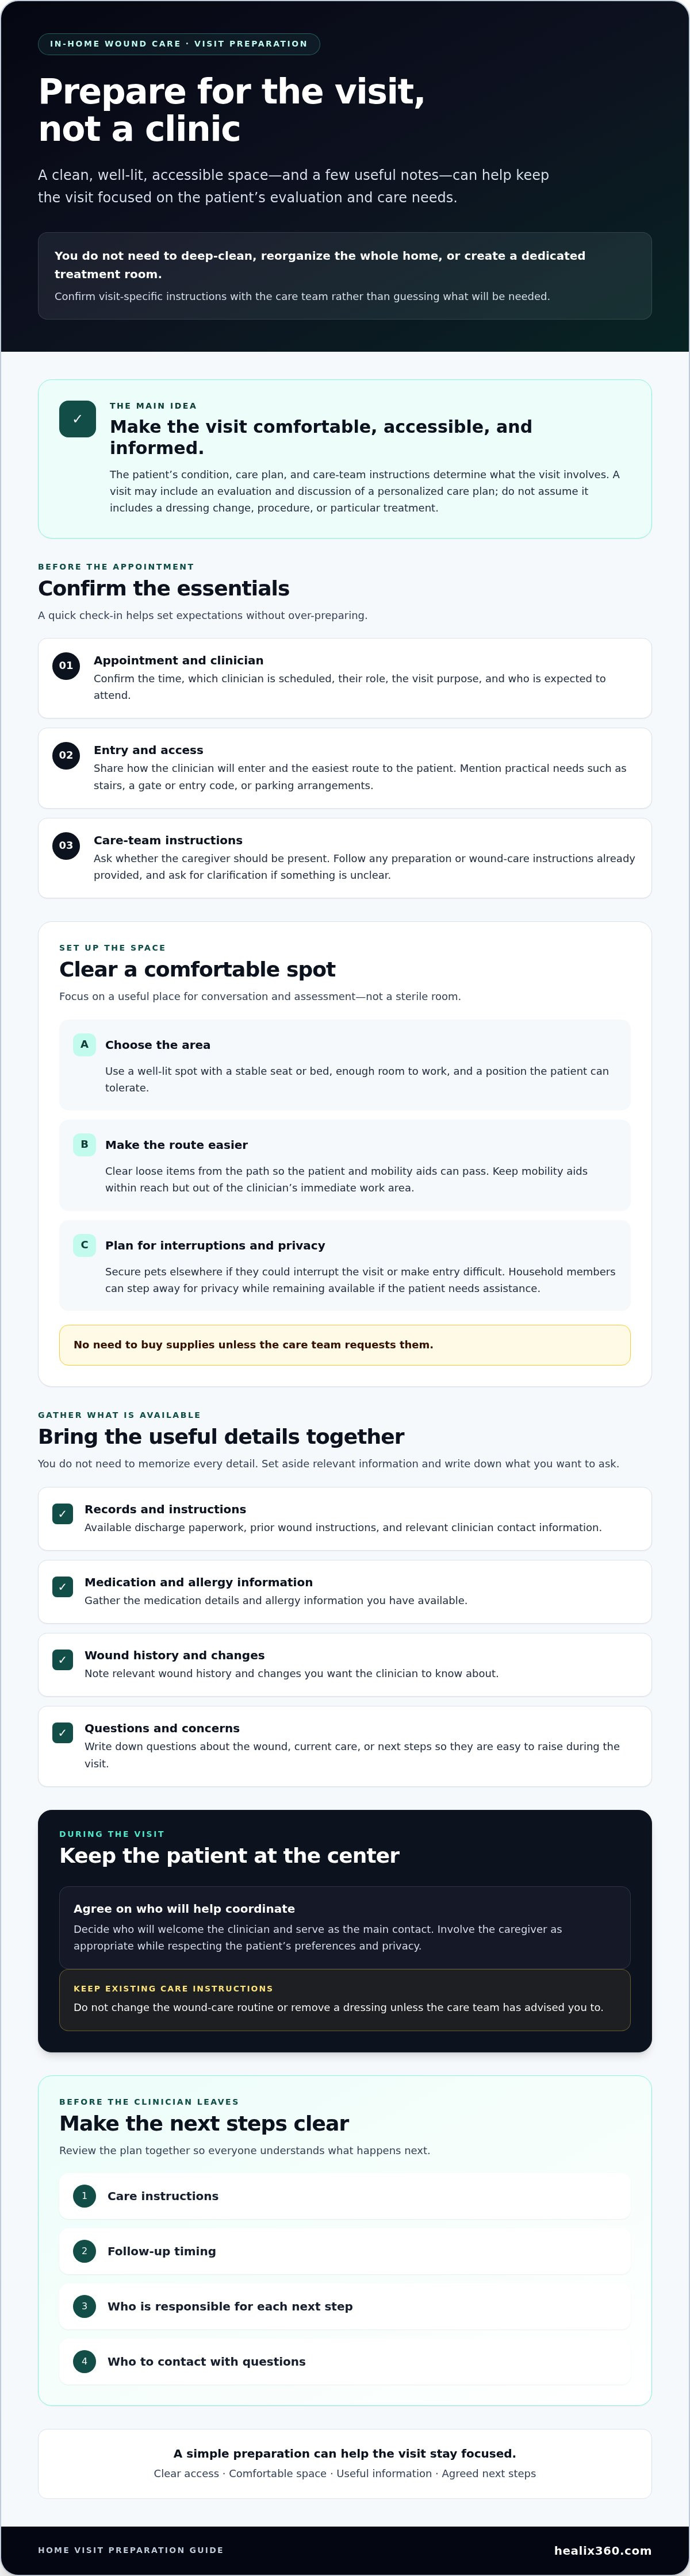Click the number 4 contact circle

[x=84, y=2361]
